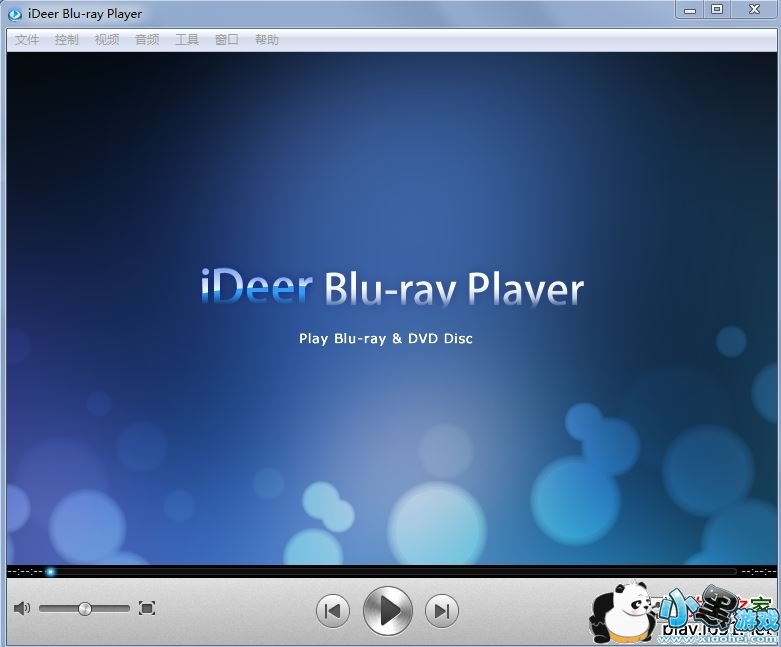
Task: Open the 视频 (Video) menu
Action: click(x=107, y=39)
